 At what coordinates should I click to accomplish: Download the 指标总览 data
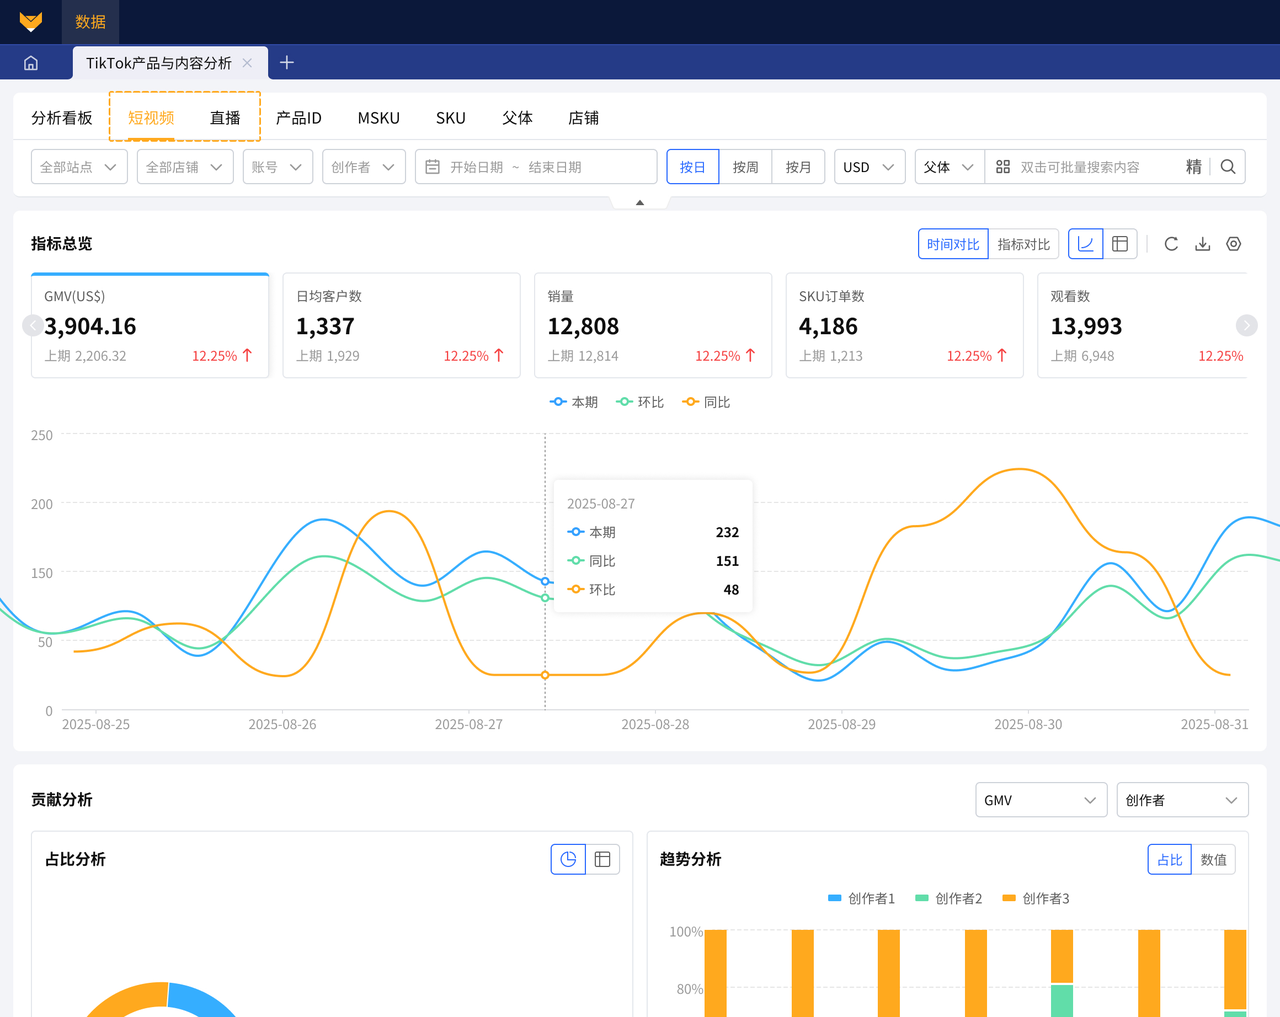tap(1203, 244)
